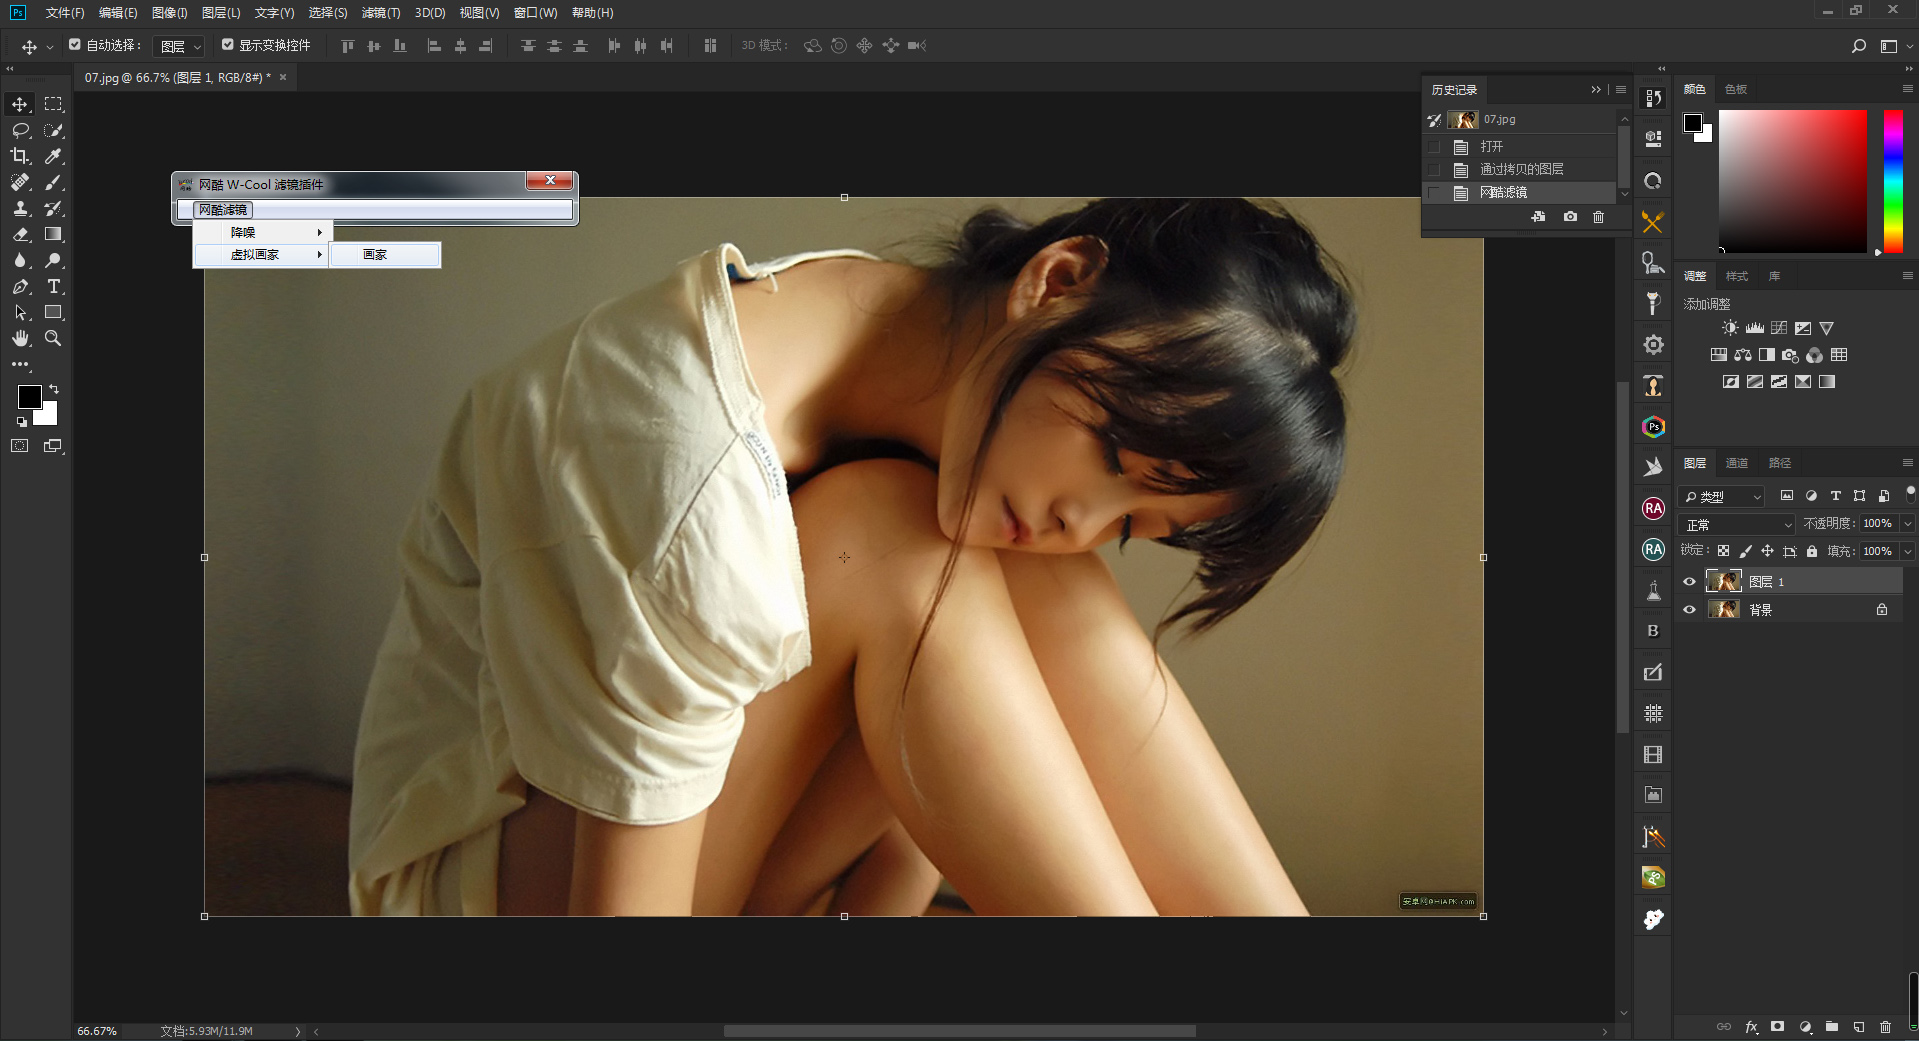Select 网酷滤镜 in the plugin dialog
Screen dimensions: 1919x1041
[x=224, y=209]
